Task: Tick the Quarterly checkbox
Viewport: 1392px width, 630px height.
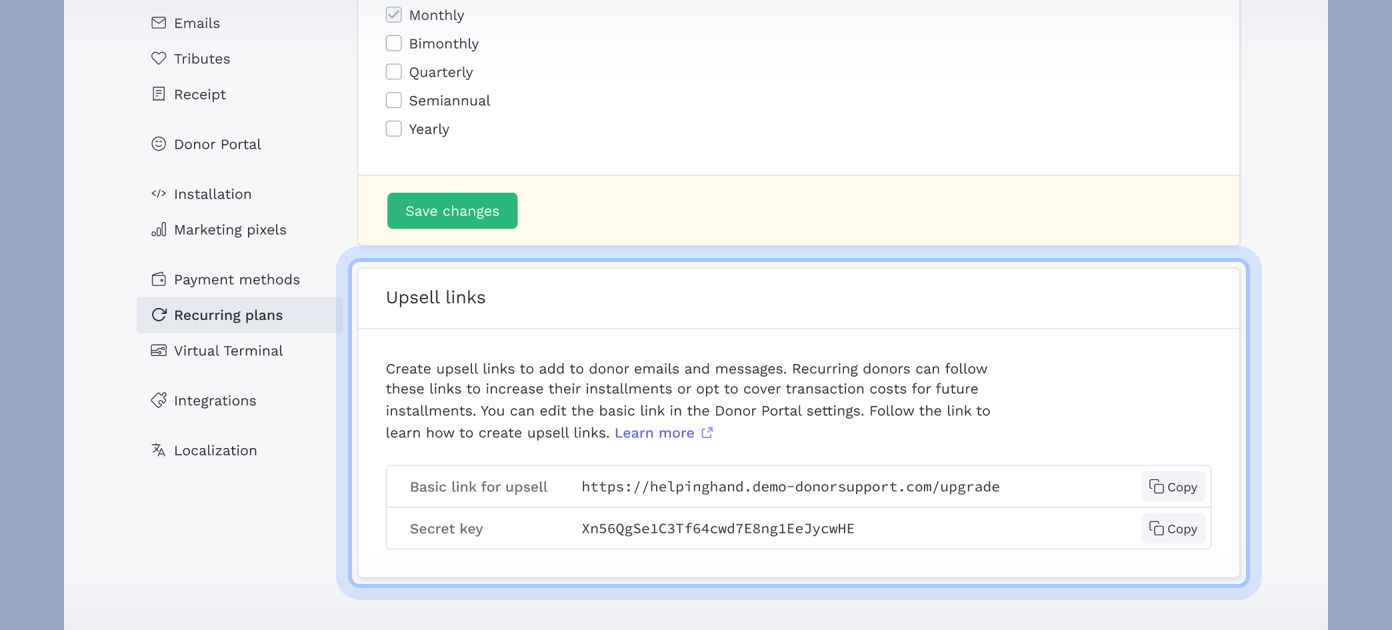Action: (x=394, y=72)
